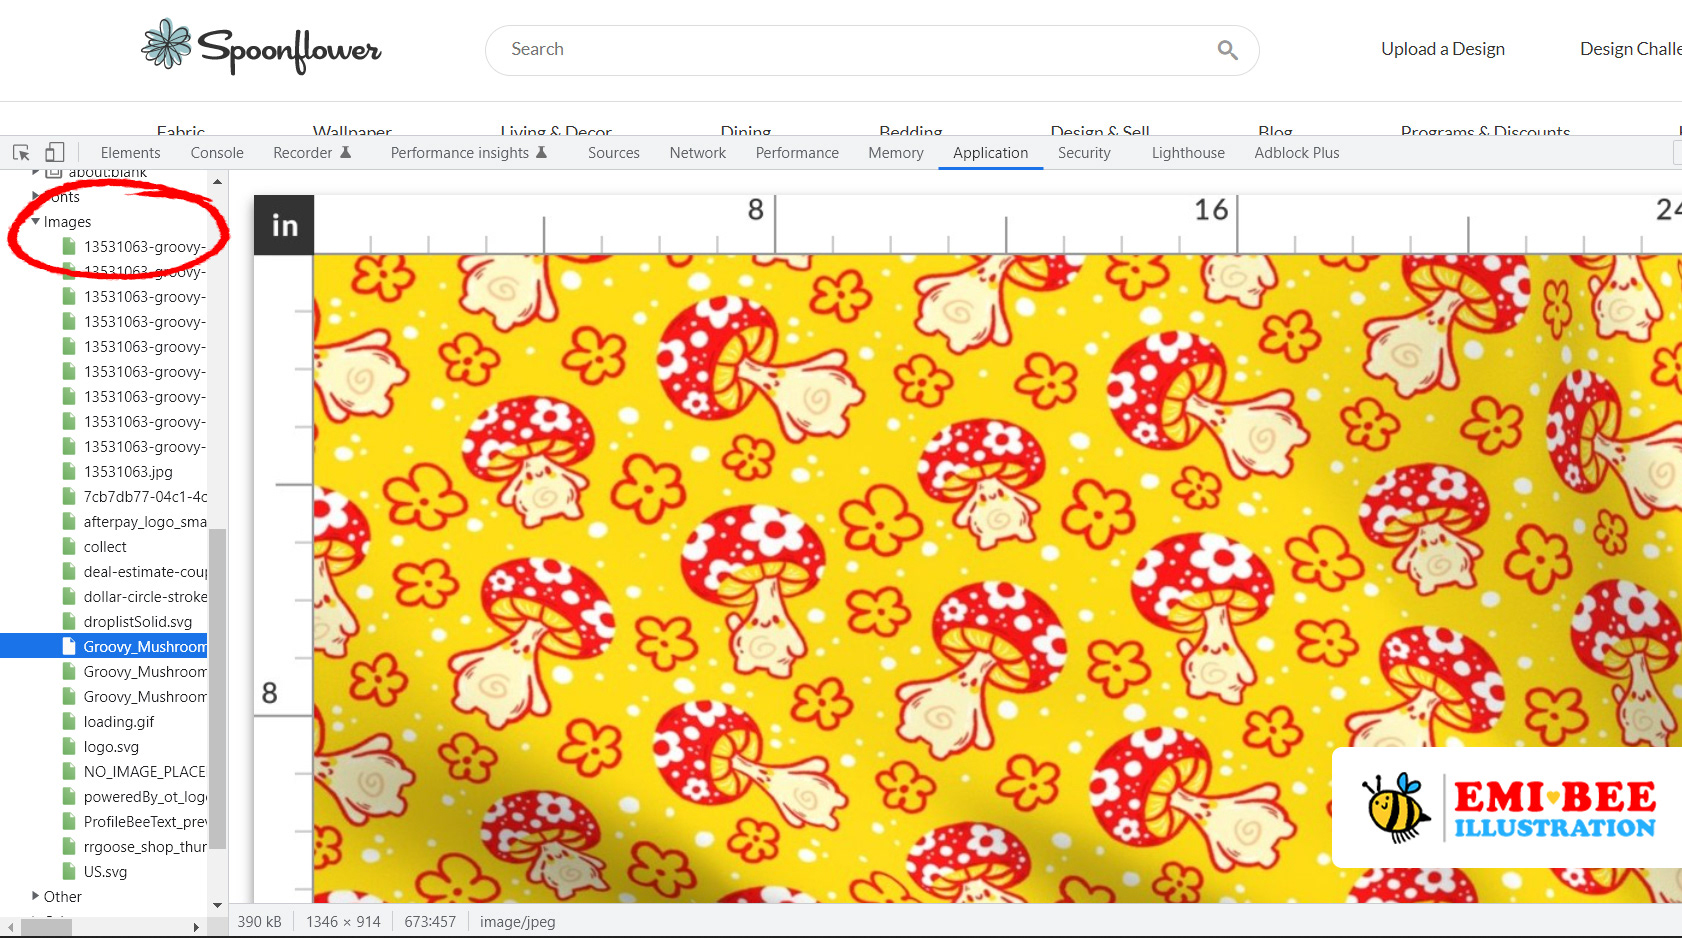
Task: Click the sidebar scroll up arrow
Action: tap(217, 181)
